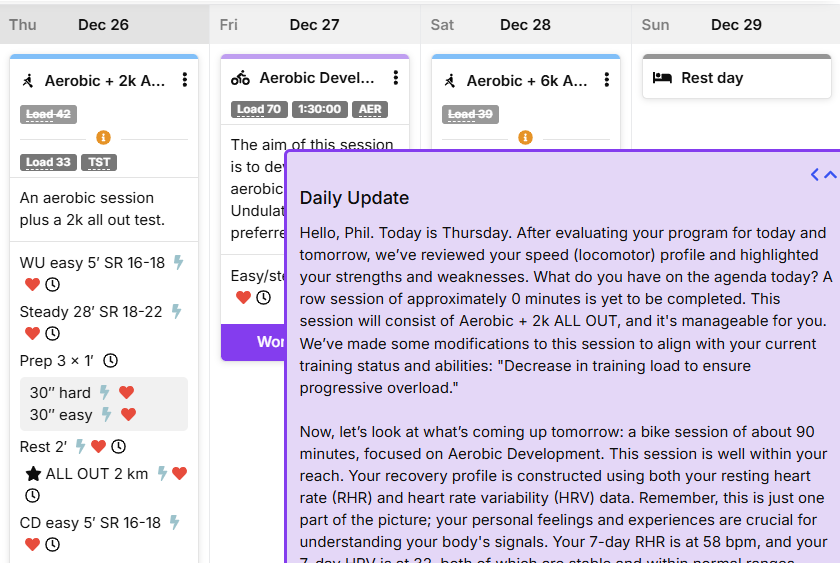
Task: Click the heart icon under WU easy 5'
Action: [33, 284]
